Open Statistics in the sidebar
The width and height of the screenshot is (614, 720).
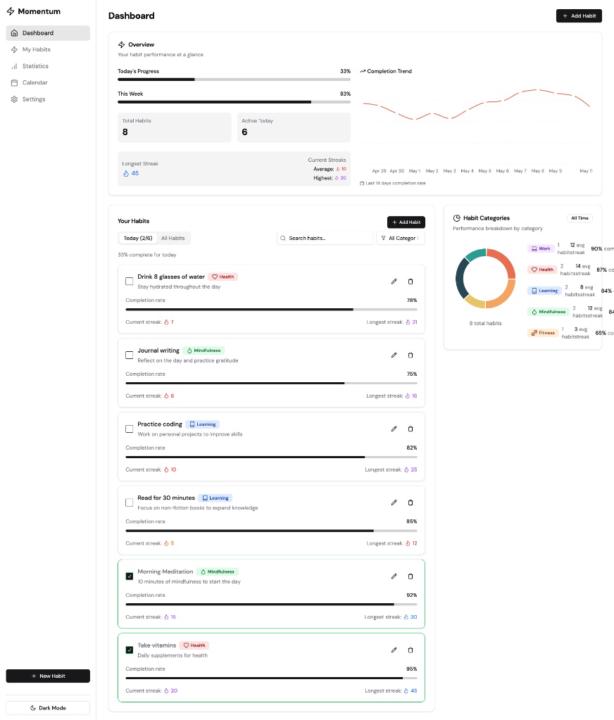pos(35,66)
